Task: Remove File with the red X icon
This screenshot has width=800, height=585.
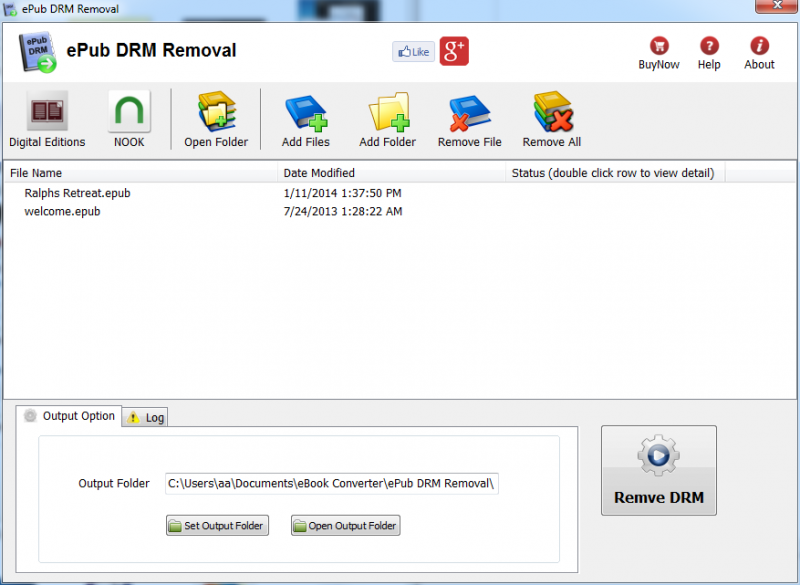Action: coord(469,113)
